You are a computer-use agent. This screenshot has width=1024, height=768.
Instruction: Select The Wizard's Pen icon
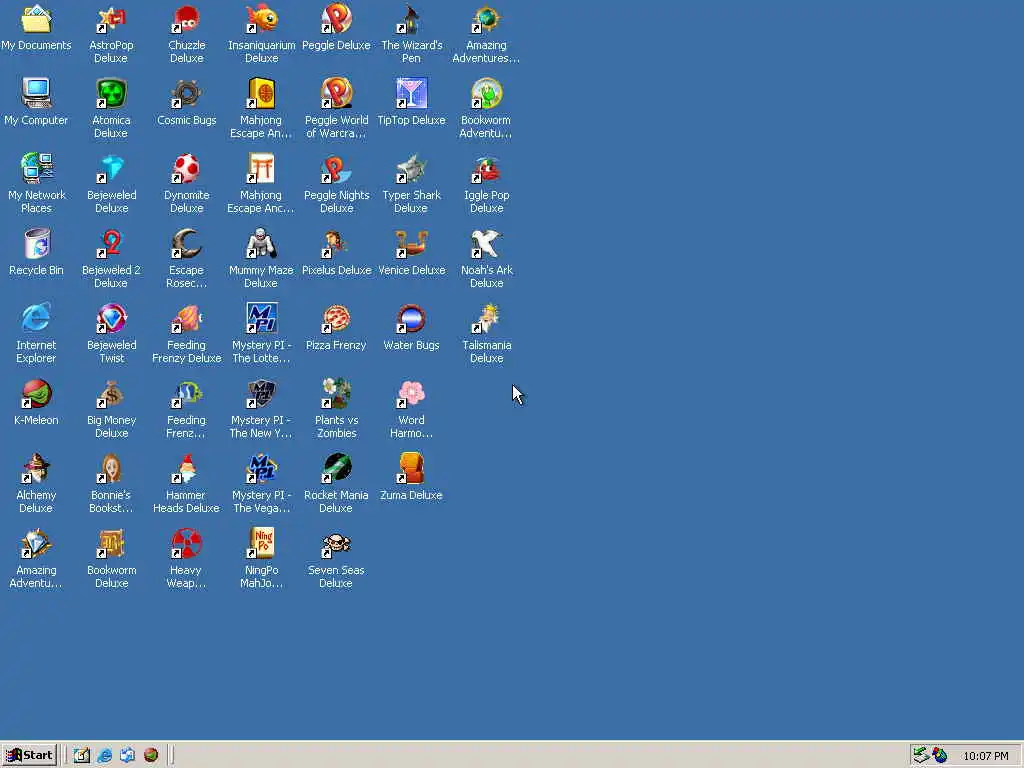pyautogui.click(x=411, y=20)
